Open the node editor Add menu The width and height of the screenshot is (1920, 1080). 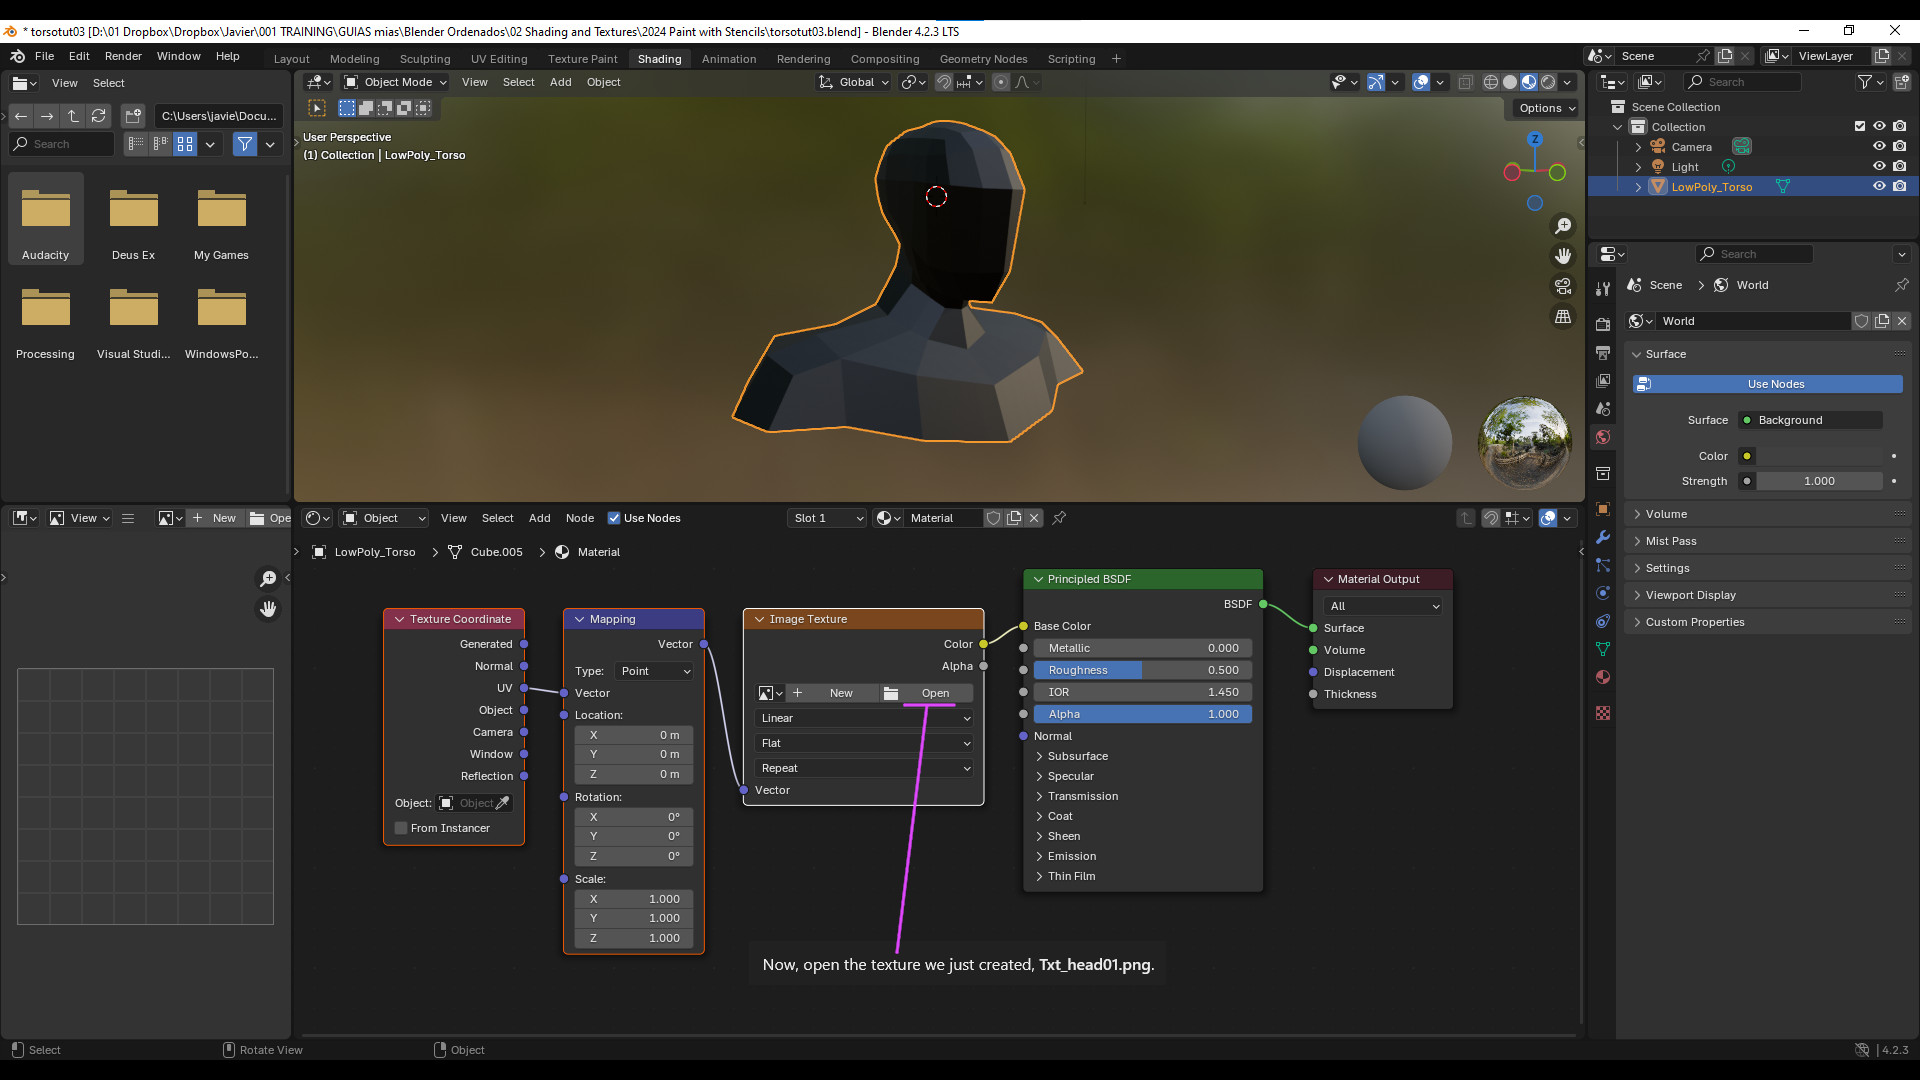539,518
